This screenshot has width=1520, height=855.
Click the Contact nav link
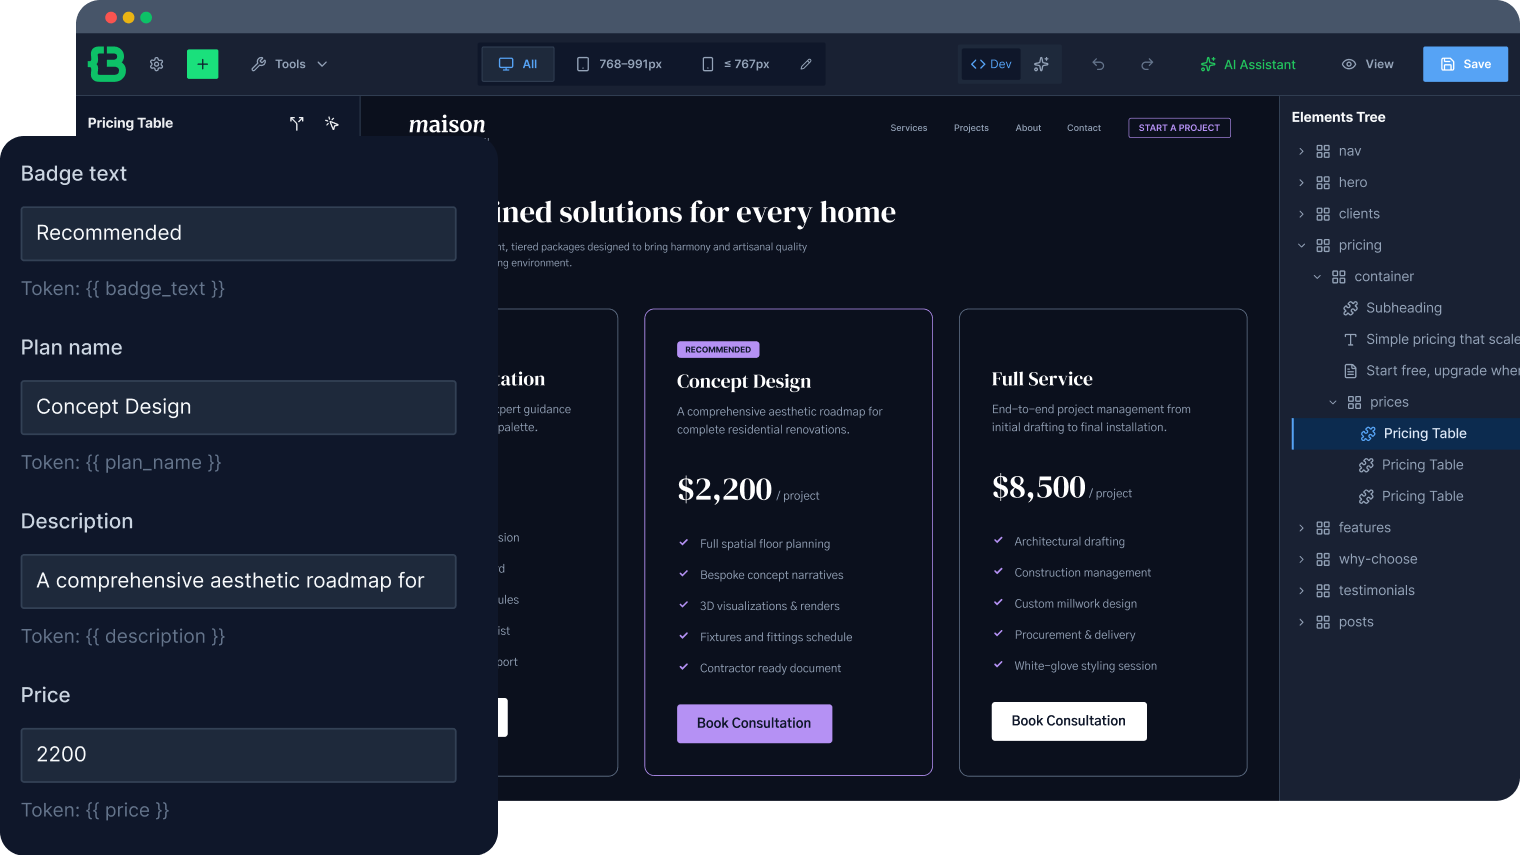pos(1084,128)
